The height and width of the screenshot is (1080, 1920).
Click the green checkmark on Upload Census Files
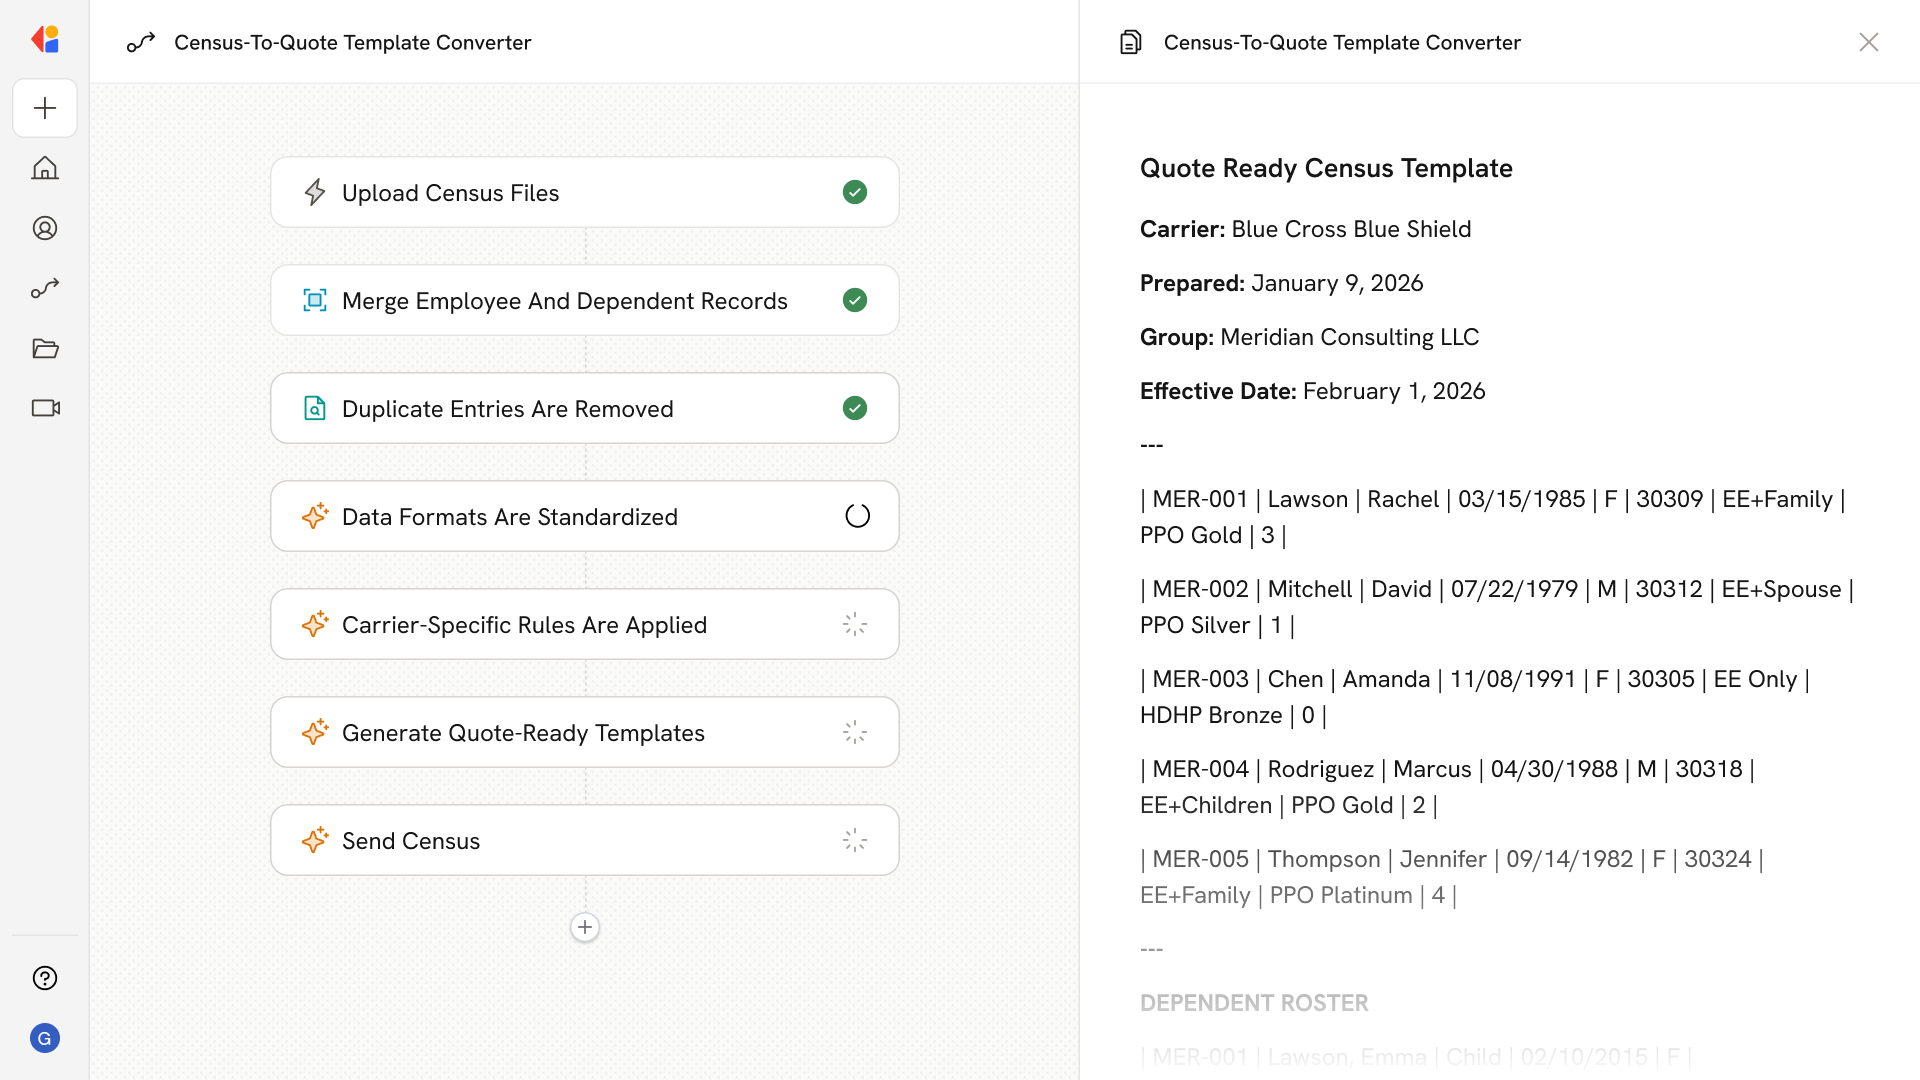tap(855, 192)
